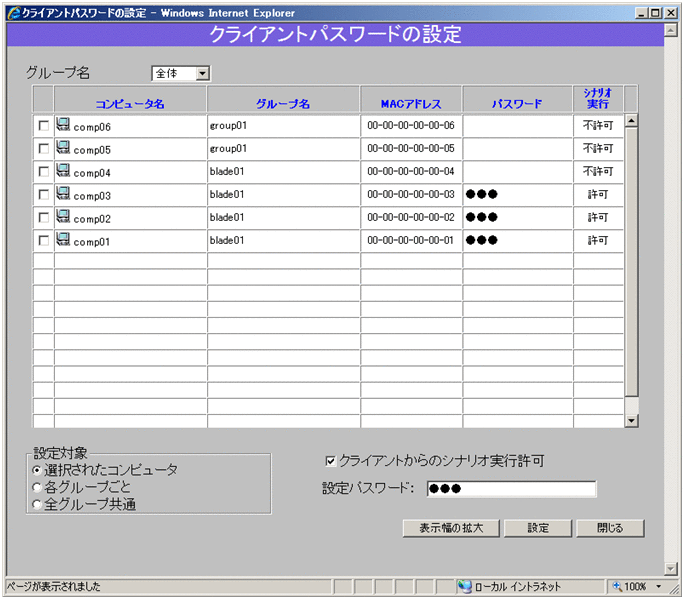The width and height of the screenshot is (685, 600).
Task: Open the グループ名 dropdown showing 全体
Action: point(181,73)
